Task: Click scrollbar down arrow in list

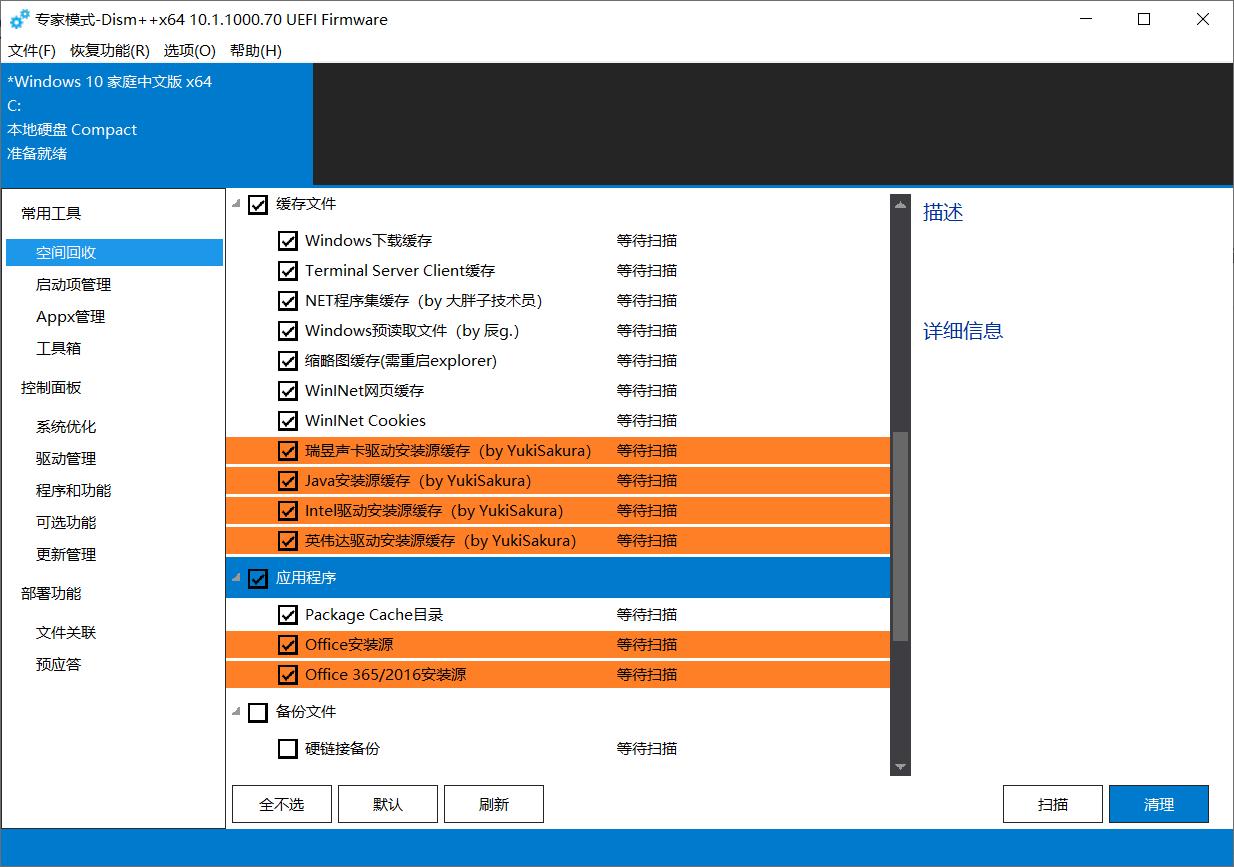Action: (x=900, y=767)
